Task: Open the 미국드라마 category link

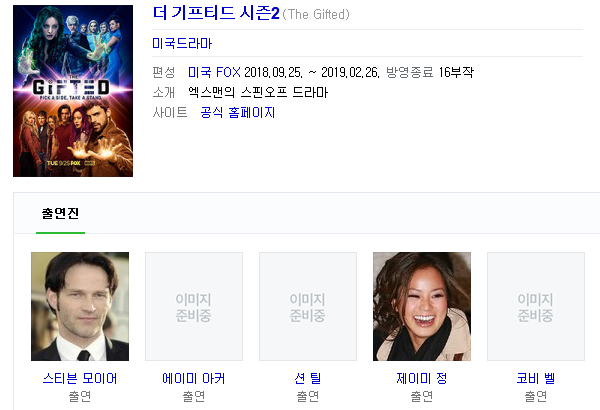Action: [x=182, y=43]
